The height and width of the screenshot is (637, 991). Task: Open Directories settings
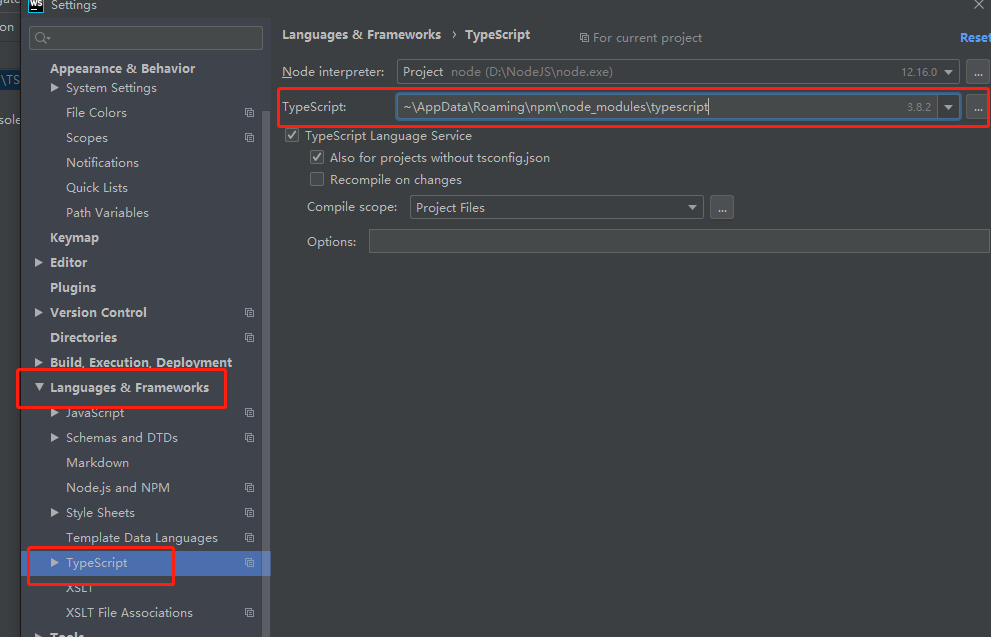point(83,337)
